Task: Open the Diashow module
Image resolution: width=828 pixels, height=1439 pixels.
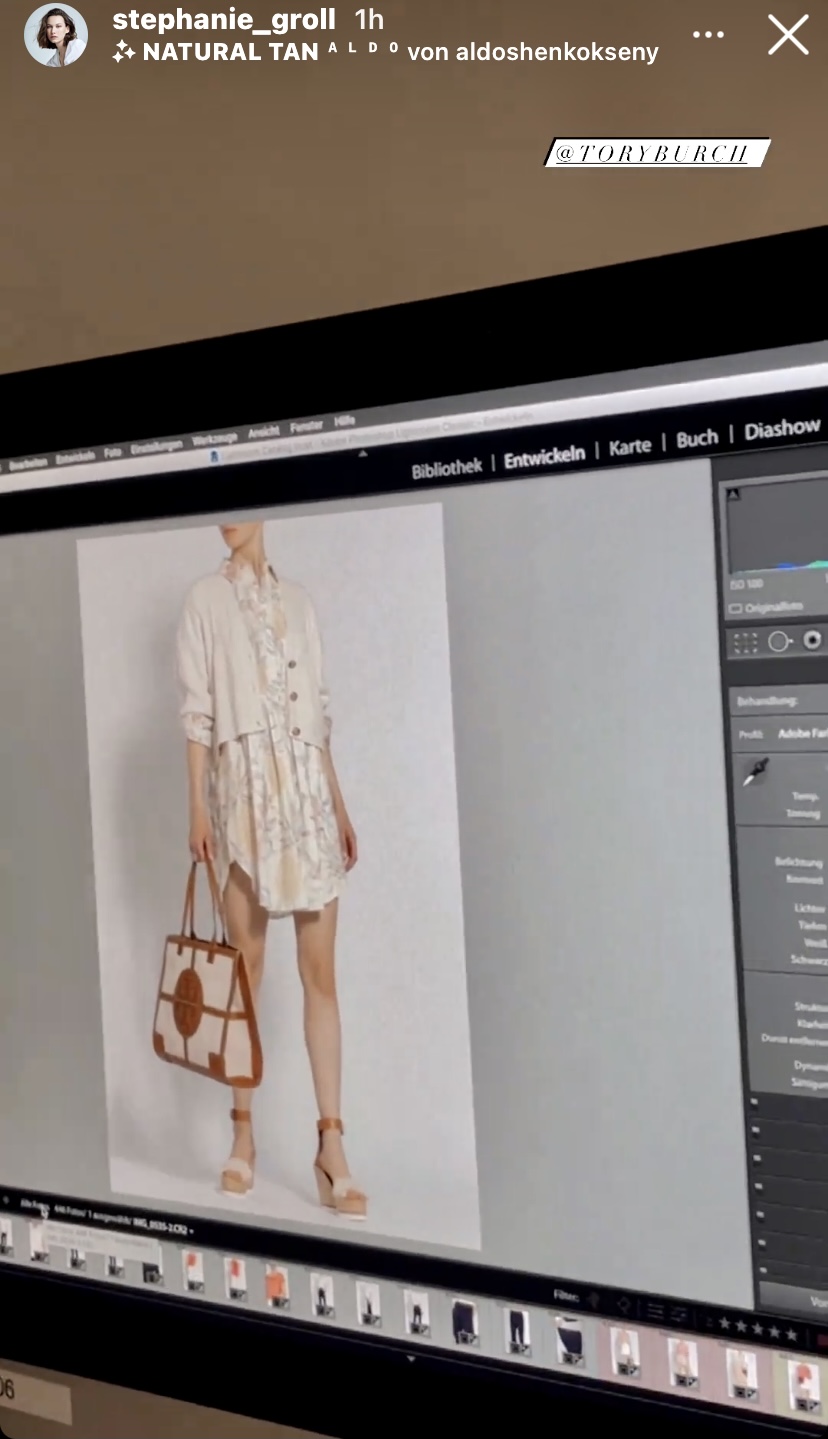Action: pyautogui.click(x=782, y=430)
